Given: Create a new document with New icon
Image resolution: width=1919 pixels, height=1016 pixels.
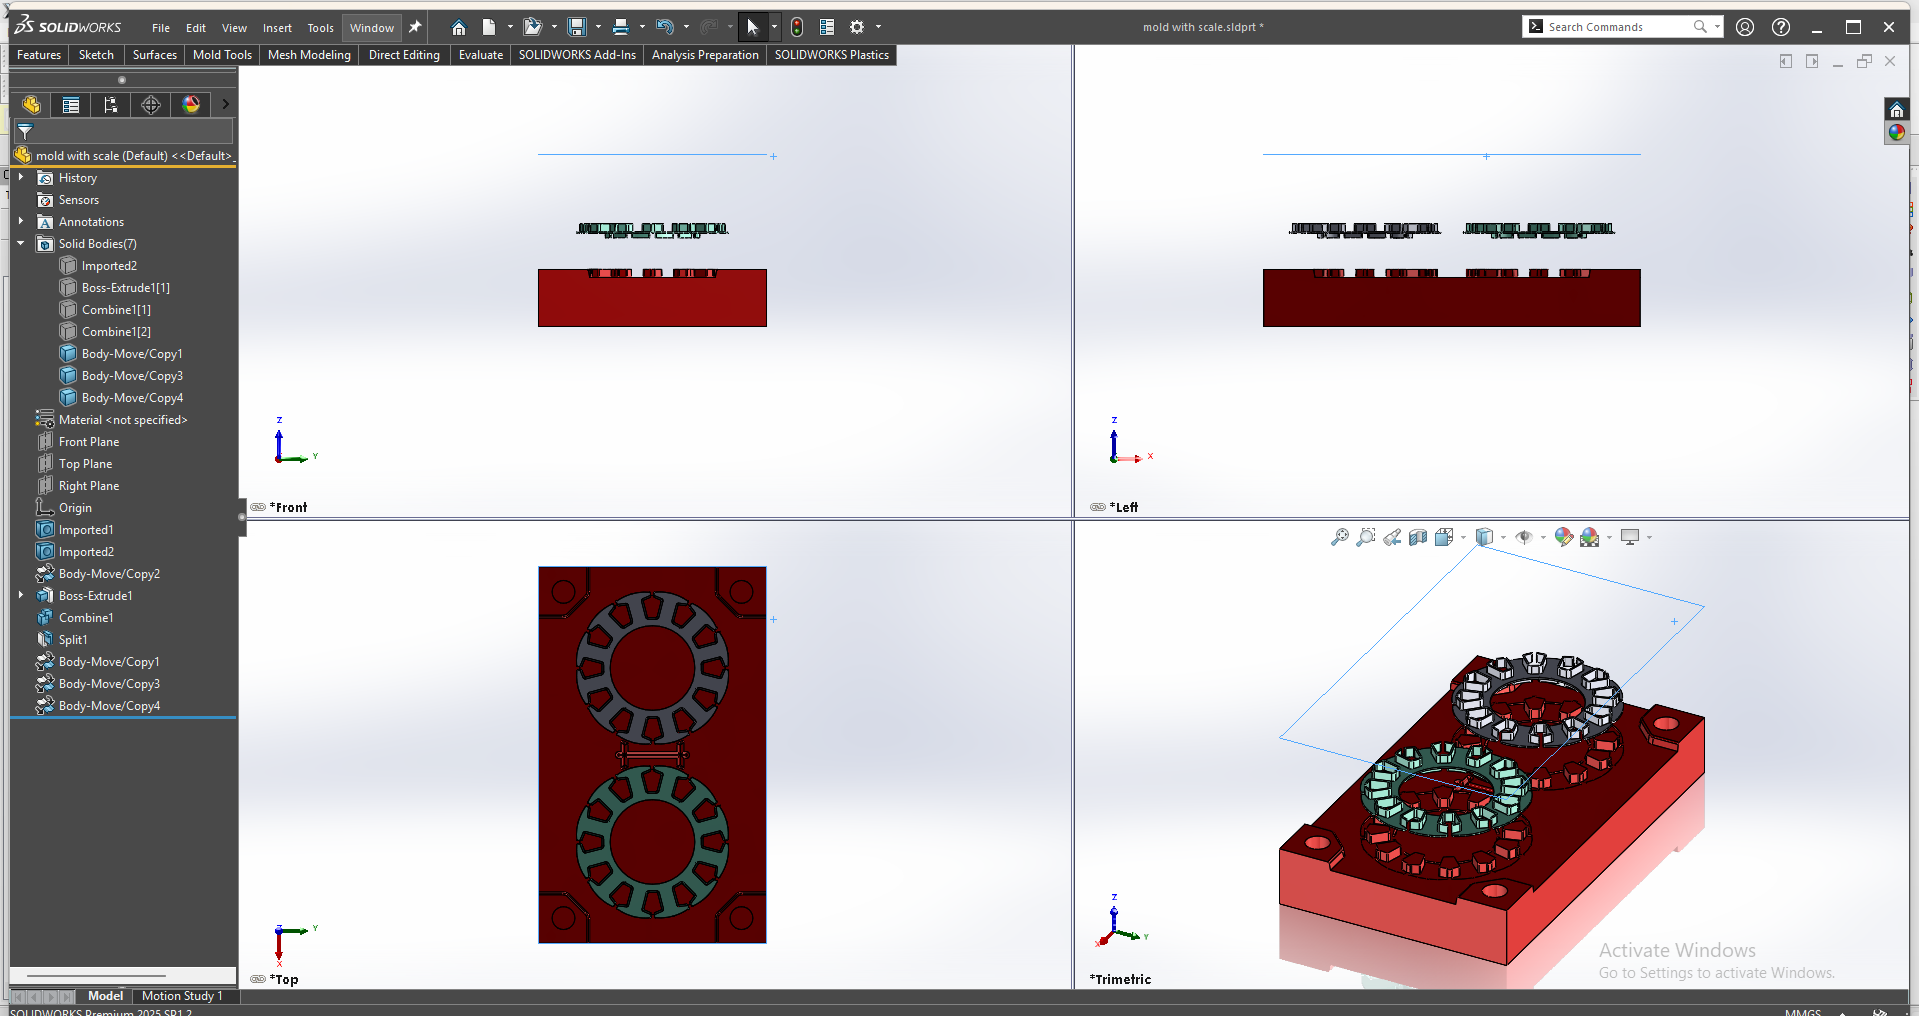Looking at the screenshot, I should pos(489,27).
